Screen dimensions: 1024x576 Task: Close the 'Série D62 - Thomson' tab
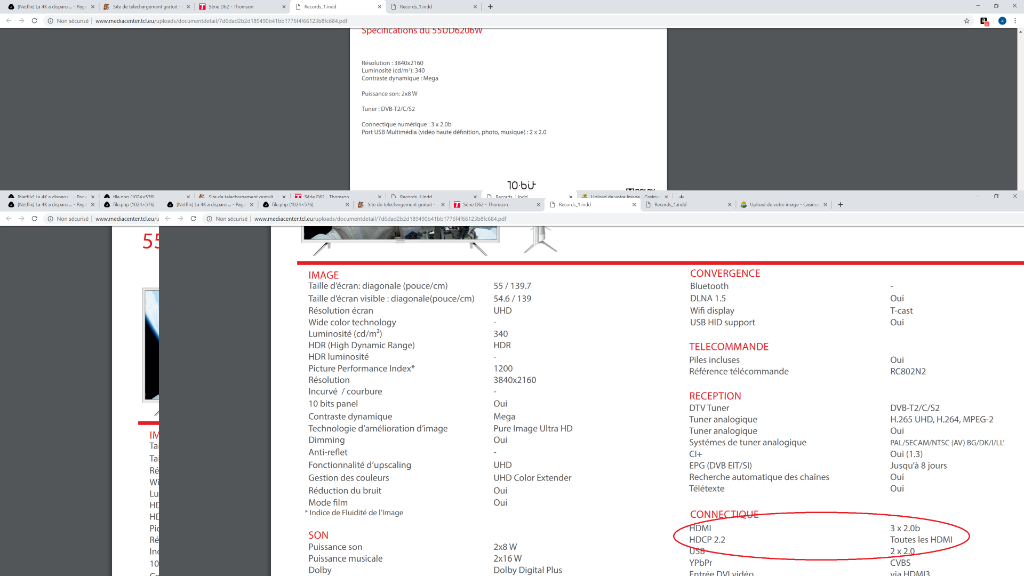(x=283, y=6)
